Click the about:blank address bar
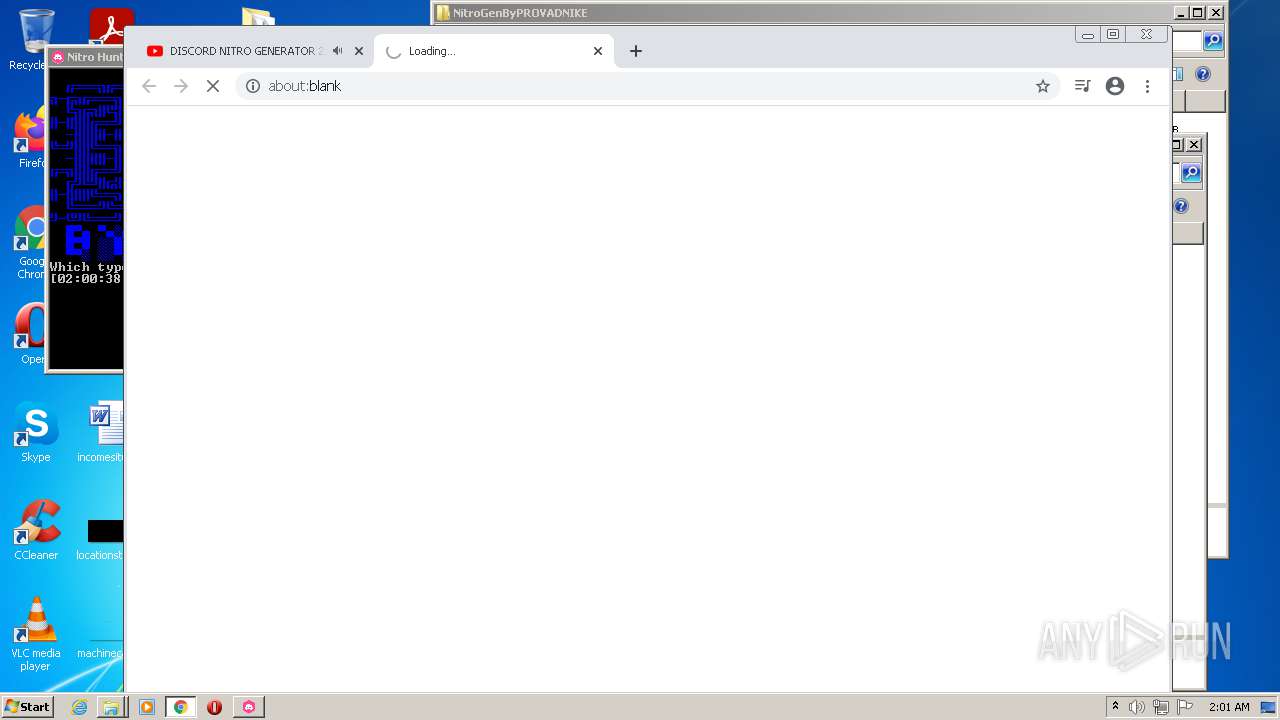Viewport: 1280px width, 720px height. coord(647,86)
